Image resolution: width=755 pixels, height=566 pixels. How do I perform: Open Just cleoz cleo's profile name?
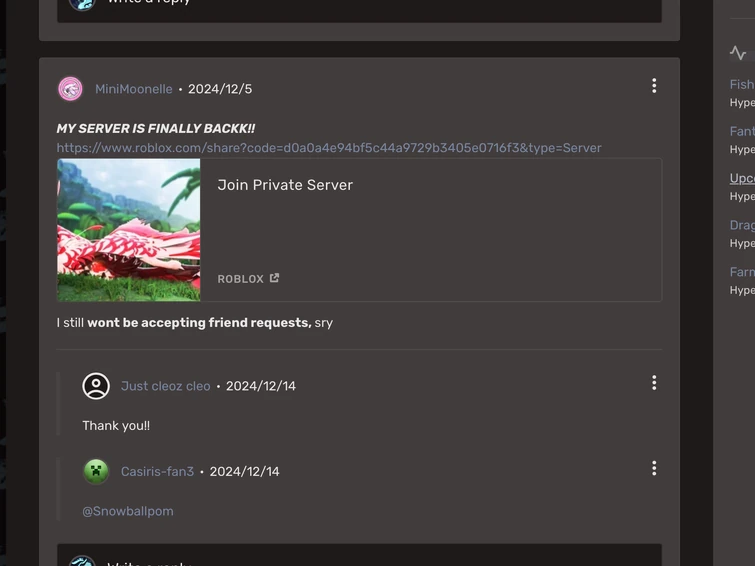pos(165,386)
